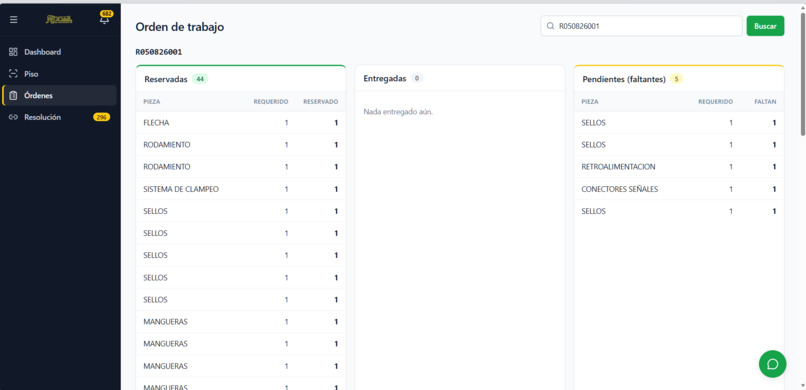Click the Entregadas count badge 0

point(417,79)
